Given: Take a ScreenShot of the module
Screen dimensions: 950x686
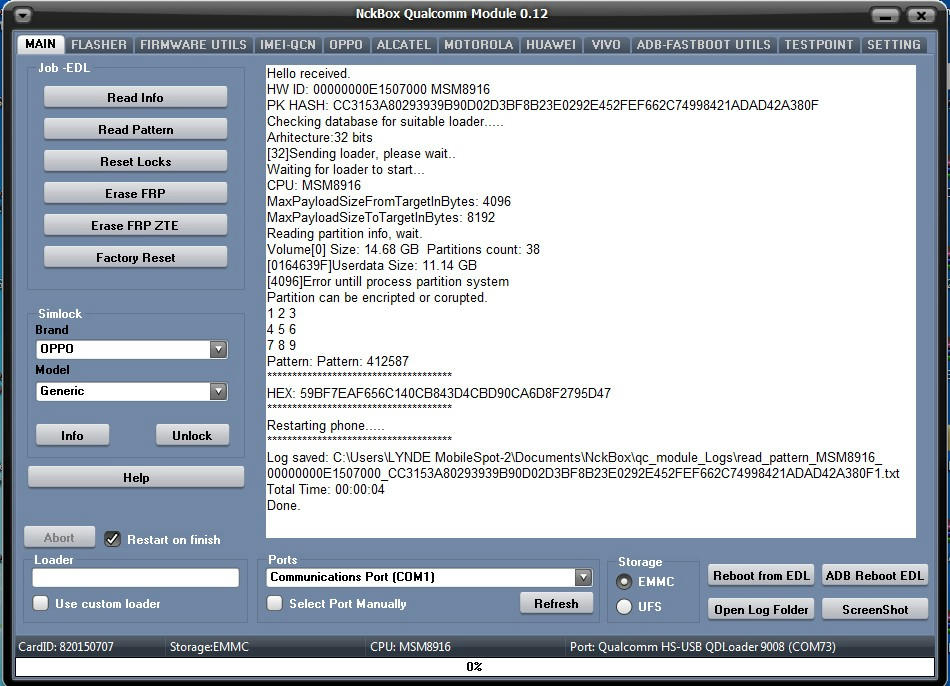Looking at the screenshot, I should (x=874, y=608).
